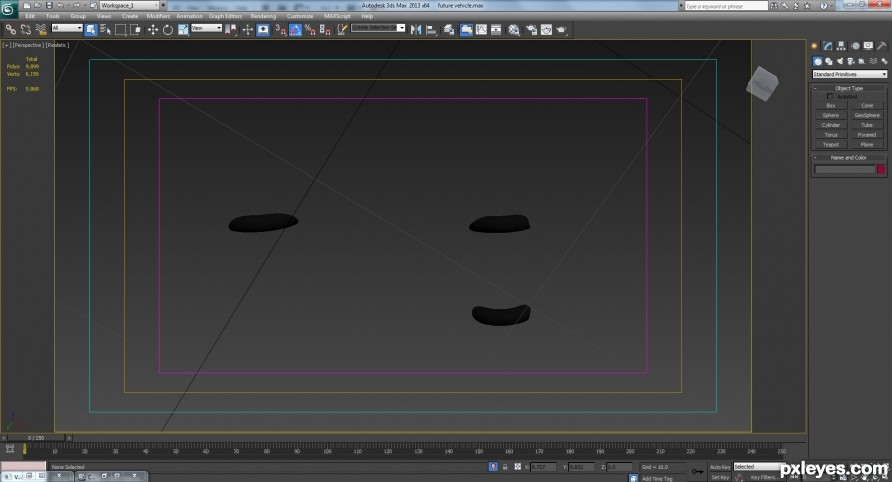Viewport: 892px width, 482px height.
Task: Open the reference coordinate system View dropdown
Action: coord(207,28)
